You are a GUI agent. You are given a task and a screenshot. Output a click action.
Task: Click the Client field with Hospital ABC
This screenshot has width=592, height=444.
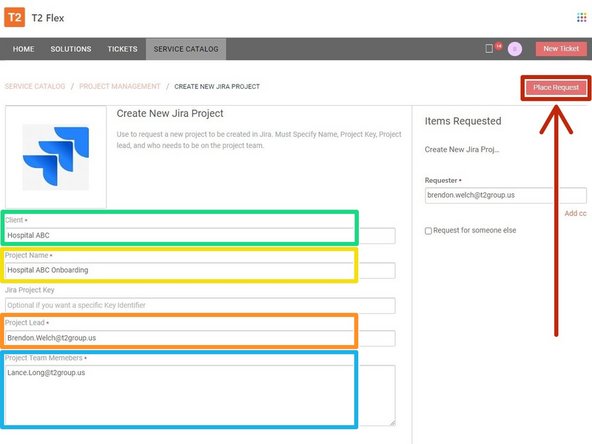[x=200, y=236]
